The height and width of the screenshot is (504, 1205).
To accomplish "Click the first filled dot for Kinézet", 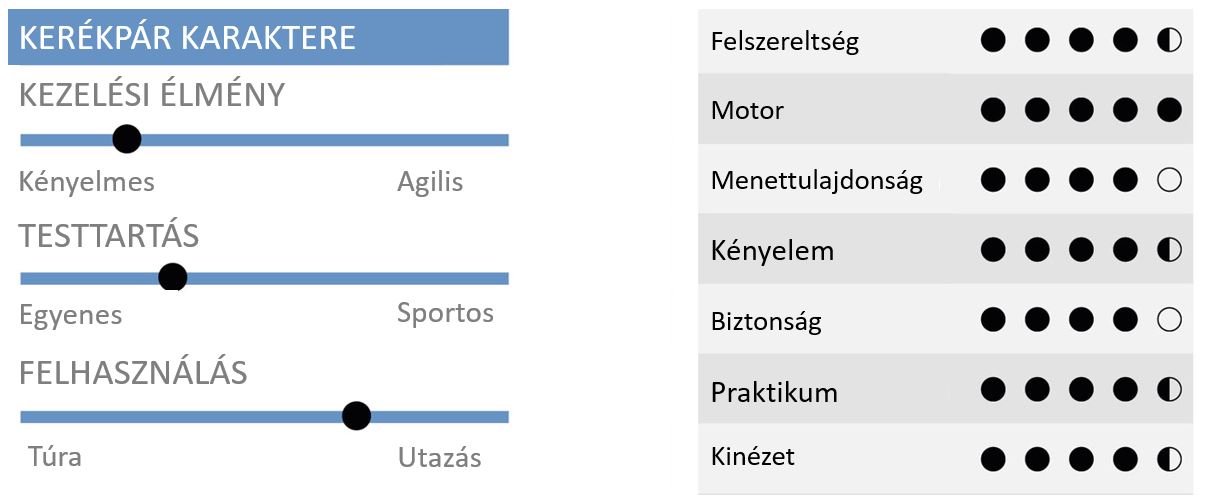I will (993, 460).
